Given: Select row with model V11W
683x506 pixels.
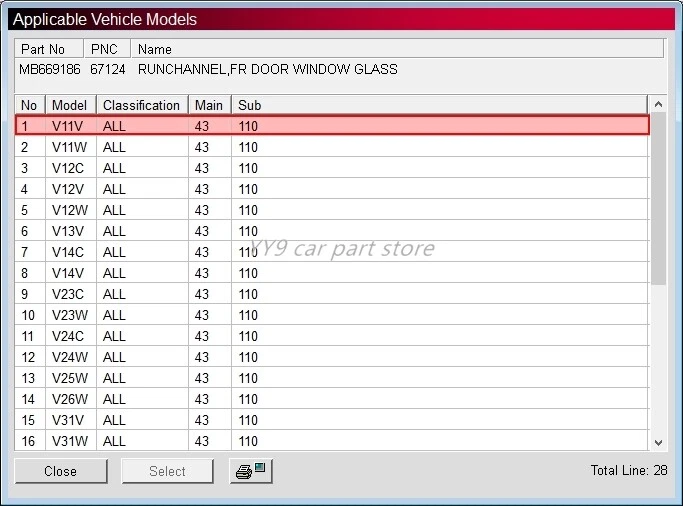Looking at the screenshot, I should point(332,147).
